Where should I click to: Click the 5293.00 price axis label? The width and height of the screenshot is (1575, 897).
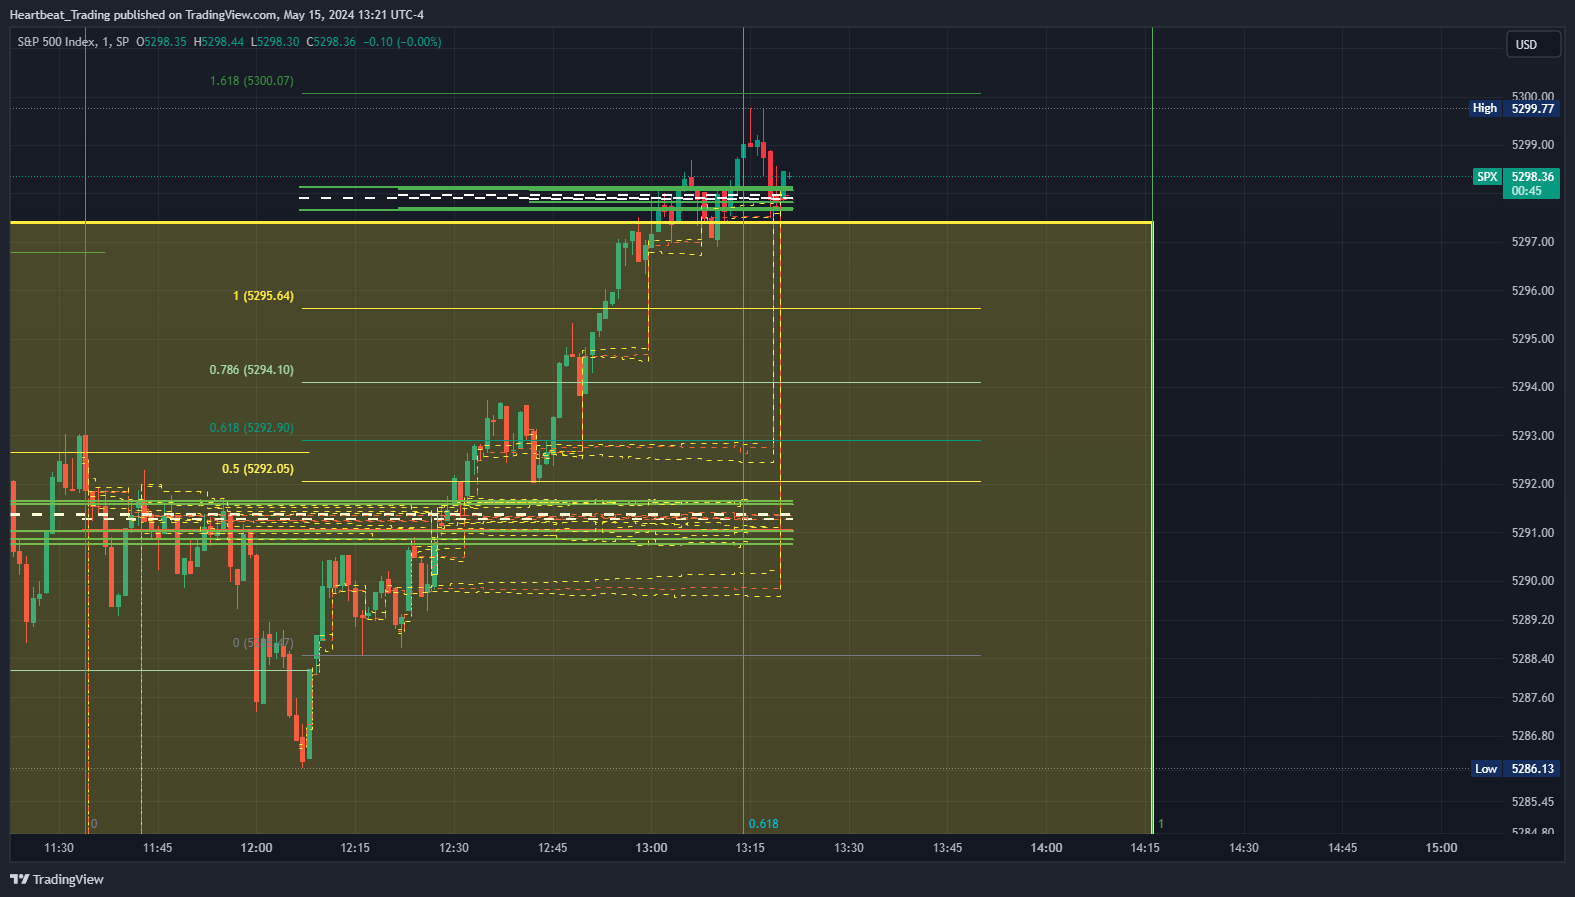(1533, 436)
